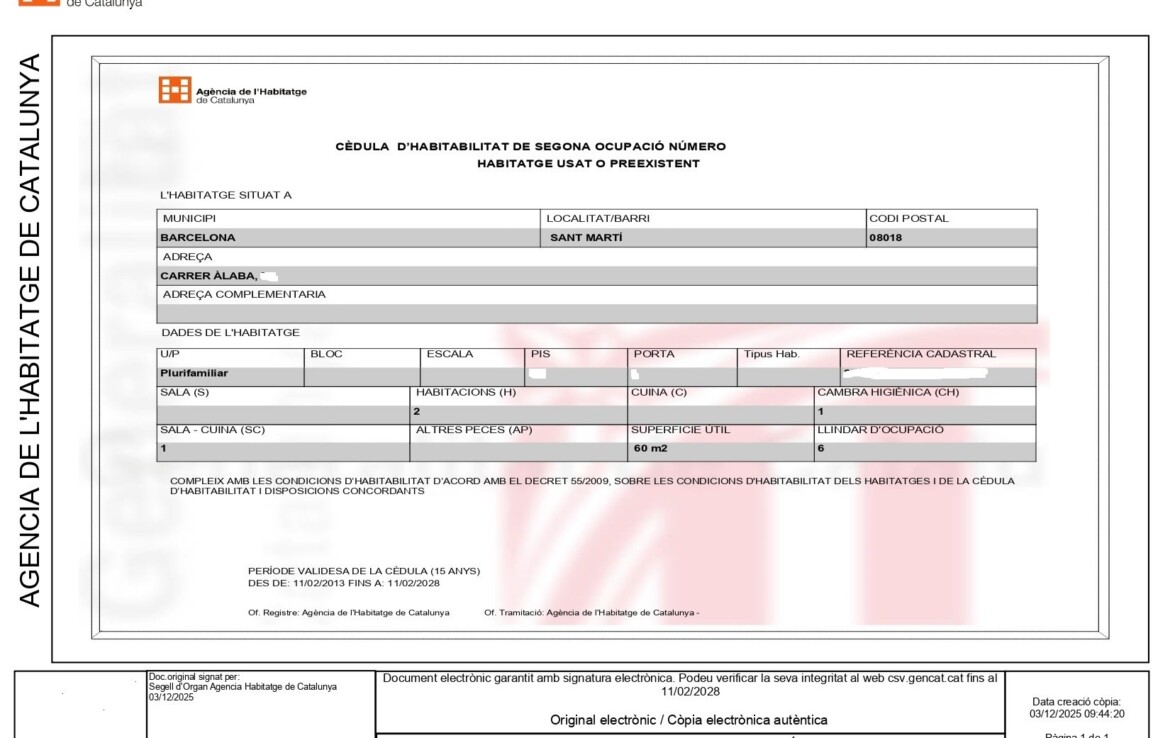Select the SANT MARTÍ locality field

point(586,238)
